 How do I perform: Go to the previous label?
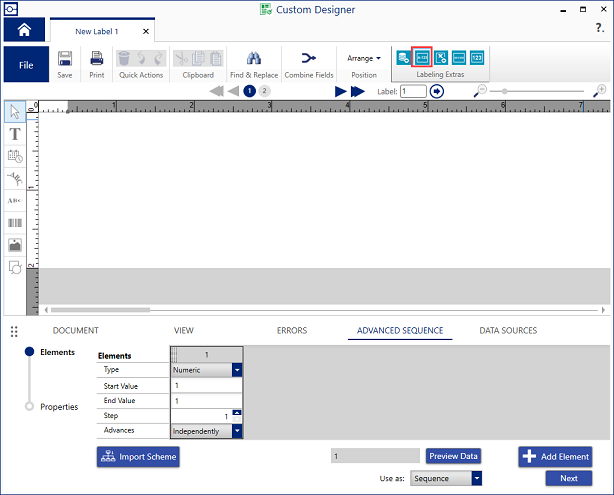pyautogui.click(x=233, y=91)
